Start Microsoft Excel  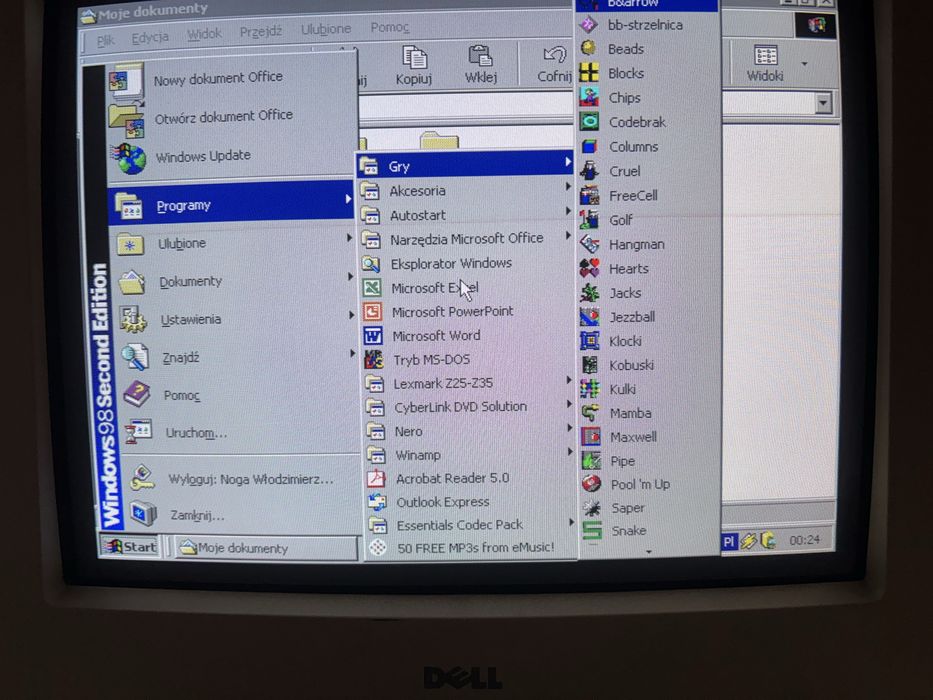467,288
